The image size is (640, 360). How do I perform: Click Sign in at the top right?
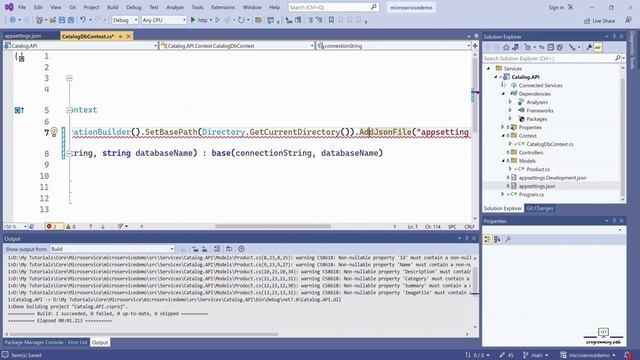[x=561, y=7]
